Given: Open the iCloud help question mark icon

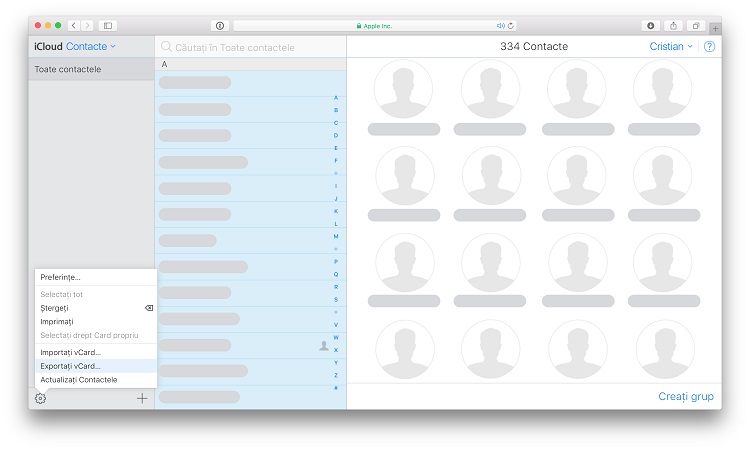Looking at the screenshot, I should [709, 47].
